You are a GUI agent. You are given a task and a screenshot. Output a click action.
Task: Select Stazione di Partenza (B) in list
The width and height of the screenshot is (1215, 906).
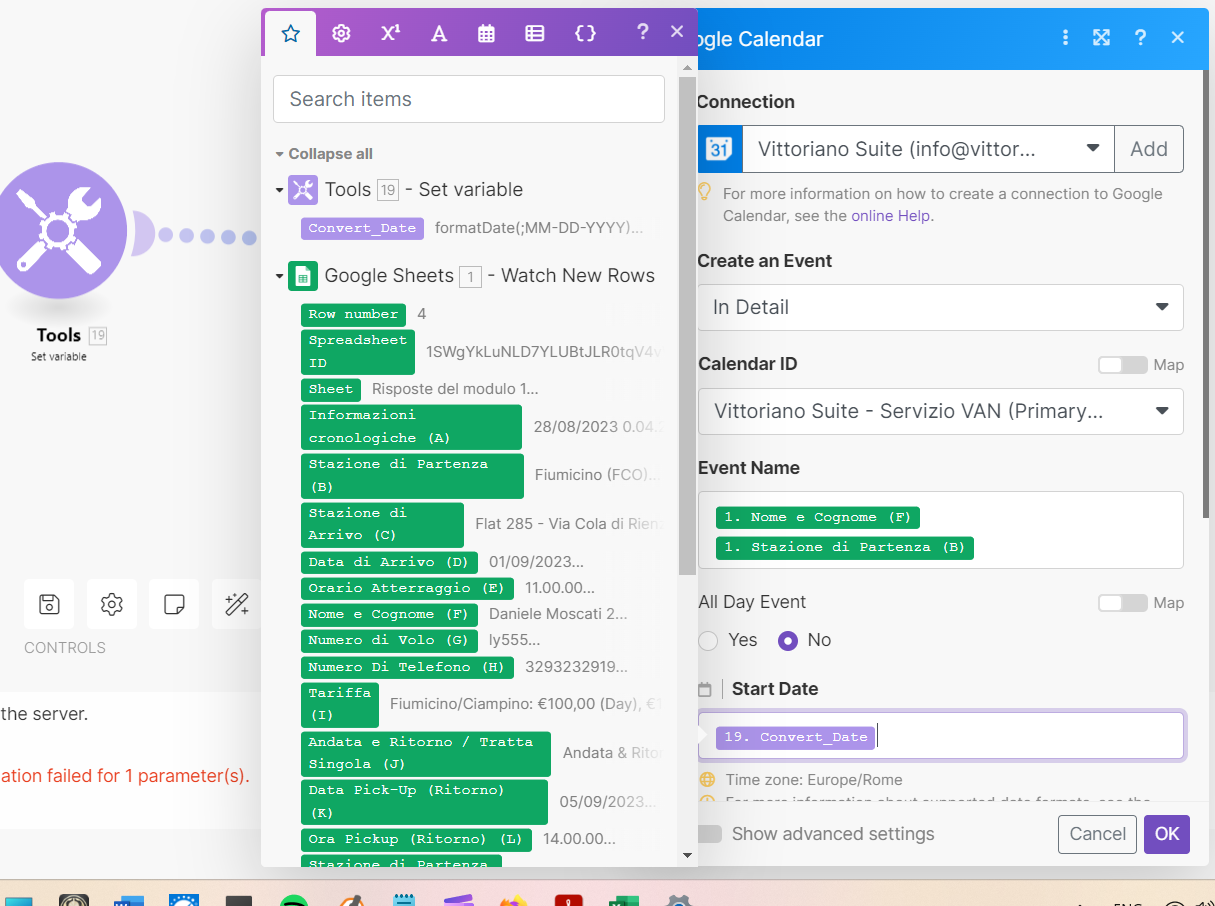(412, 476)
